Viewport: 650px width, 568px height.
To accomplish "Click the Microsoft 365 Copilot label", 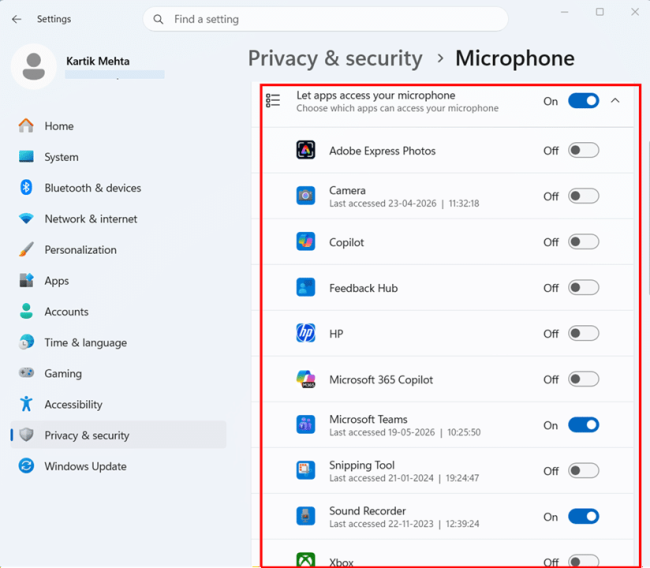I will 381,380.
